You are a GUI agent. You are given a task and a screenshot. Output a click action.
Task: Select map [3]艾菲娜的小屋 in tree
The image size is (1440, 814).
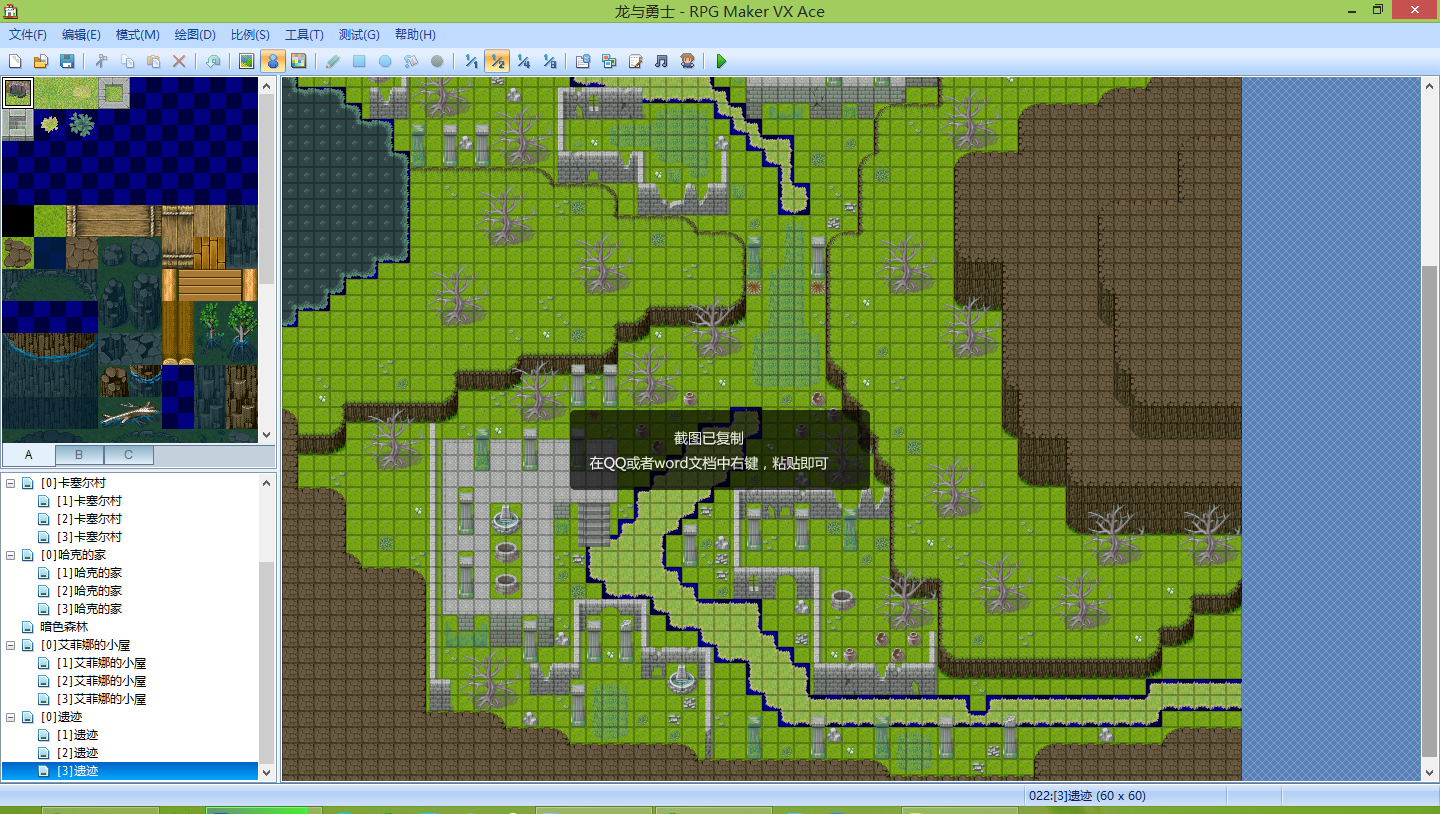point(101,699)
